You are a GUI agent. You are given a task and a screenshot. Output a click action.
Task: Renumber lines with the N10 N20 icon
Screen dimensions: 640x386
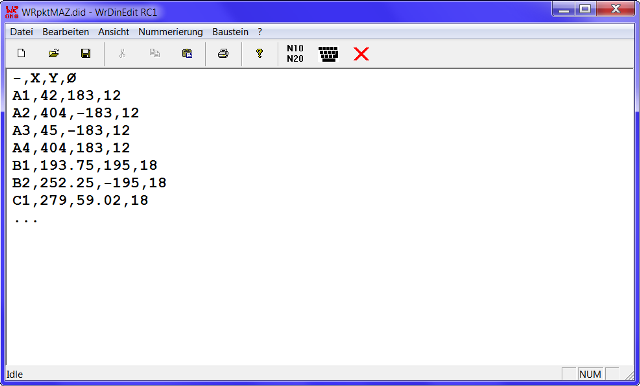[295, 53]
